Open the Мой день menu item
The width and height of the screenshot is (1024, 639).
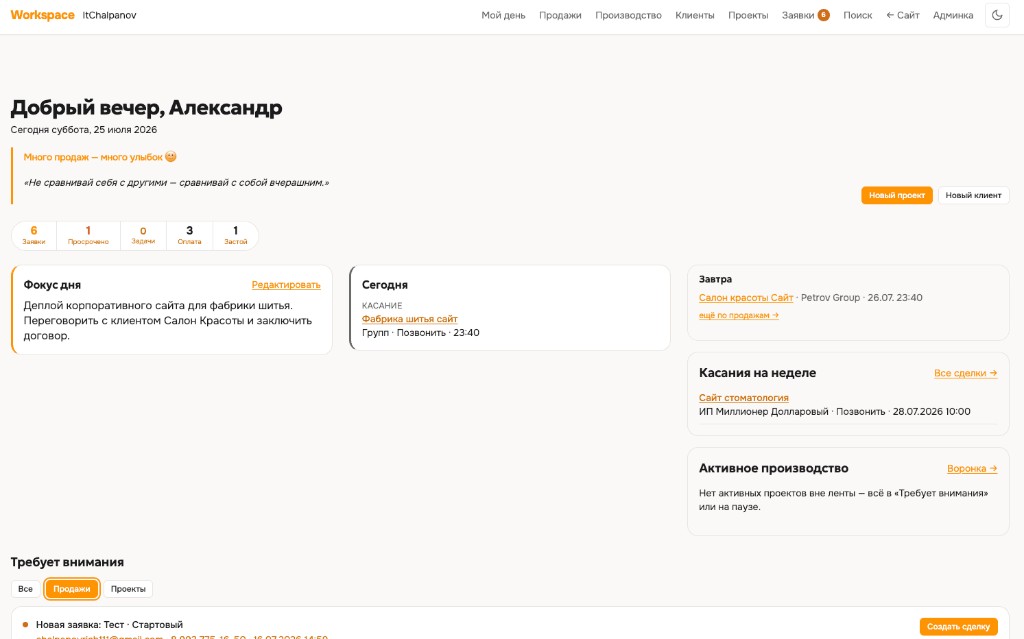[x=503, y=15]
